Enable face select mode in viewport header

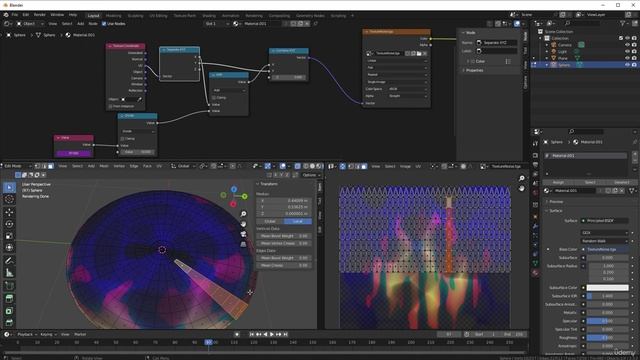click(51, 166)
